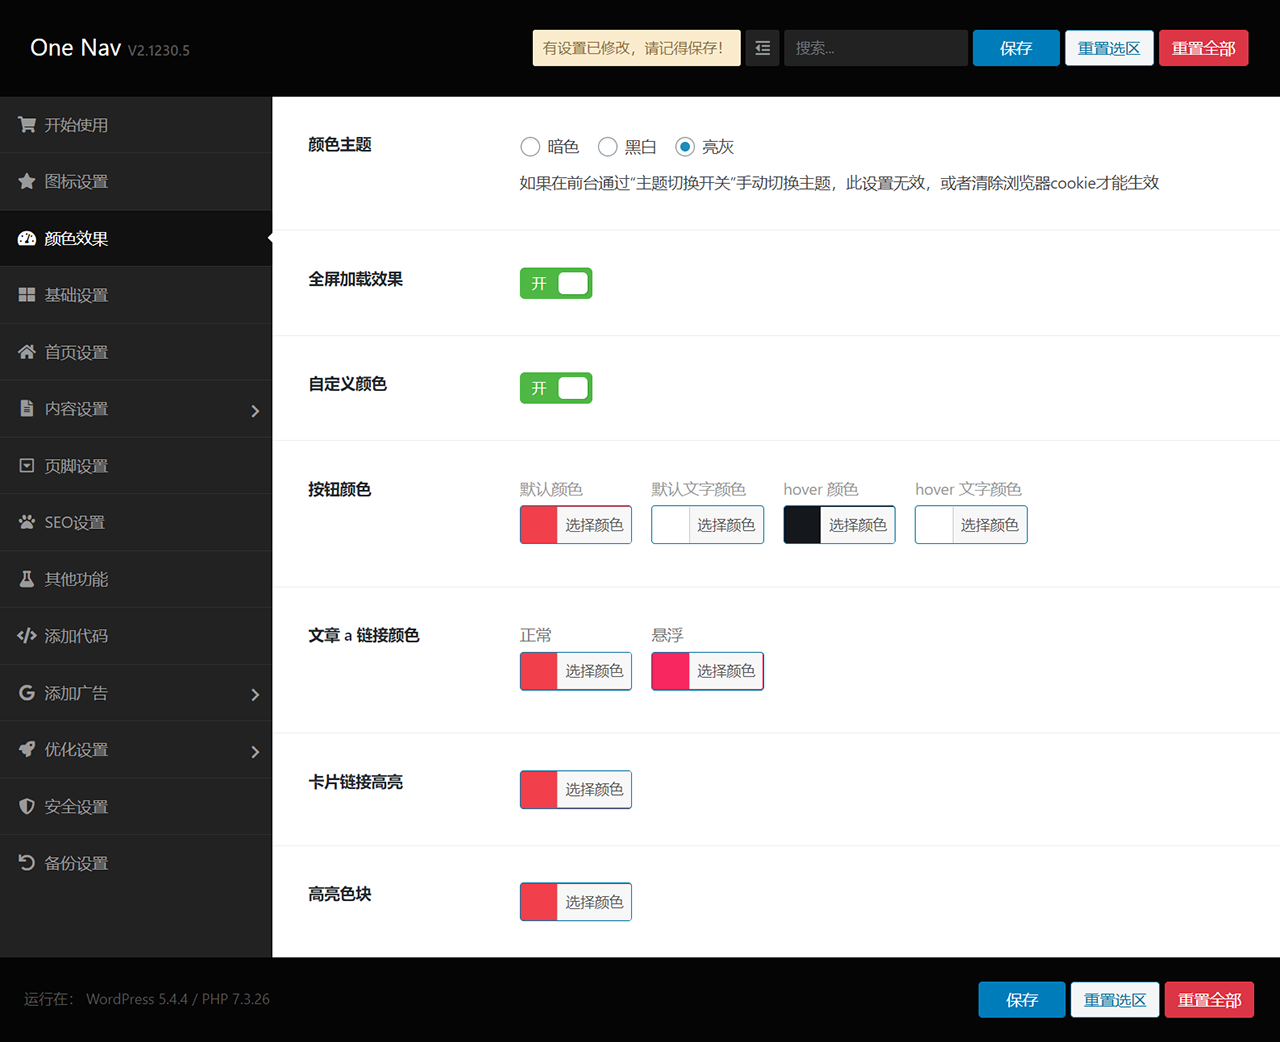Expand the 添加广告 submenu

pyautogui.click(x=255, y=692)
